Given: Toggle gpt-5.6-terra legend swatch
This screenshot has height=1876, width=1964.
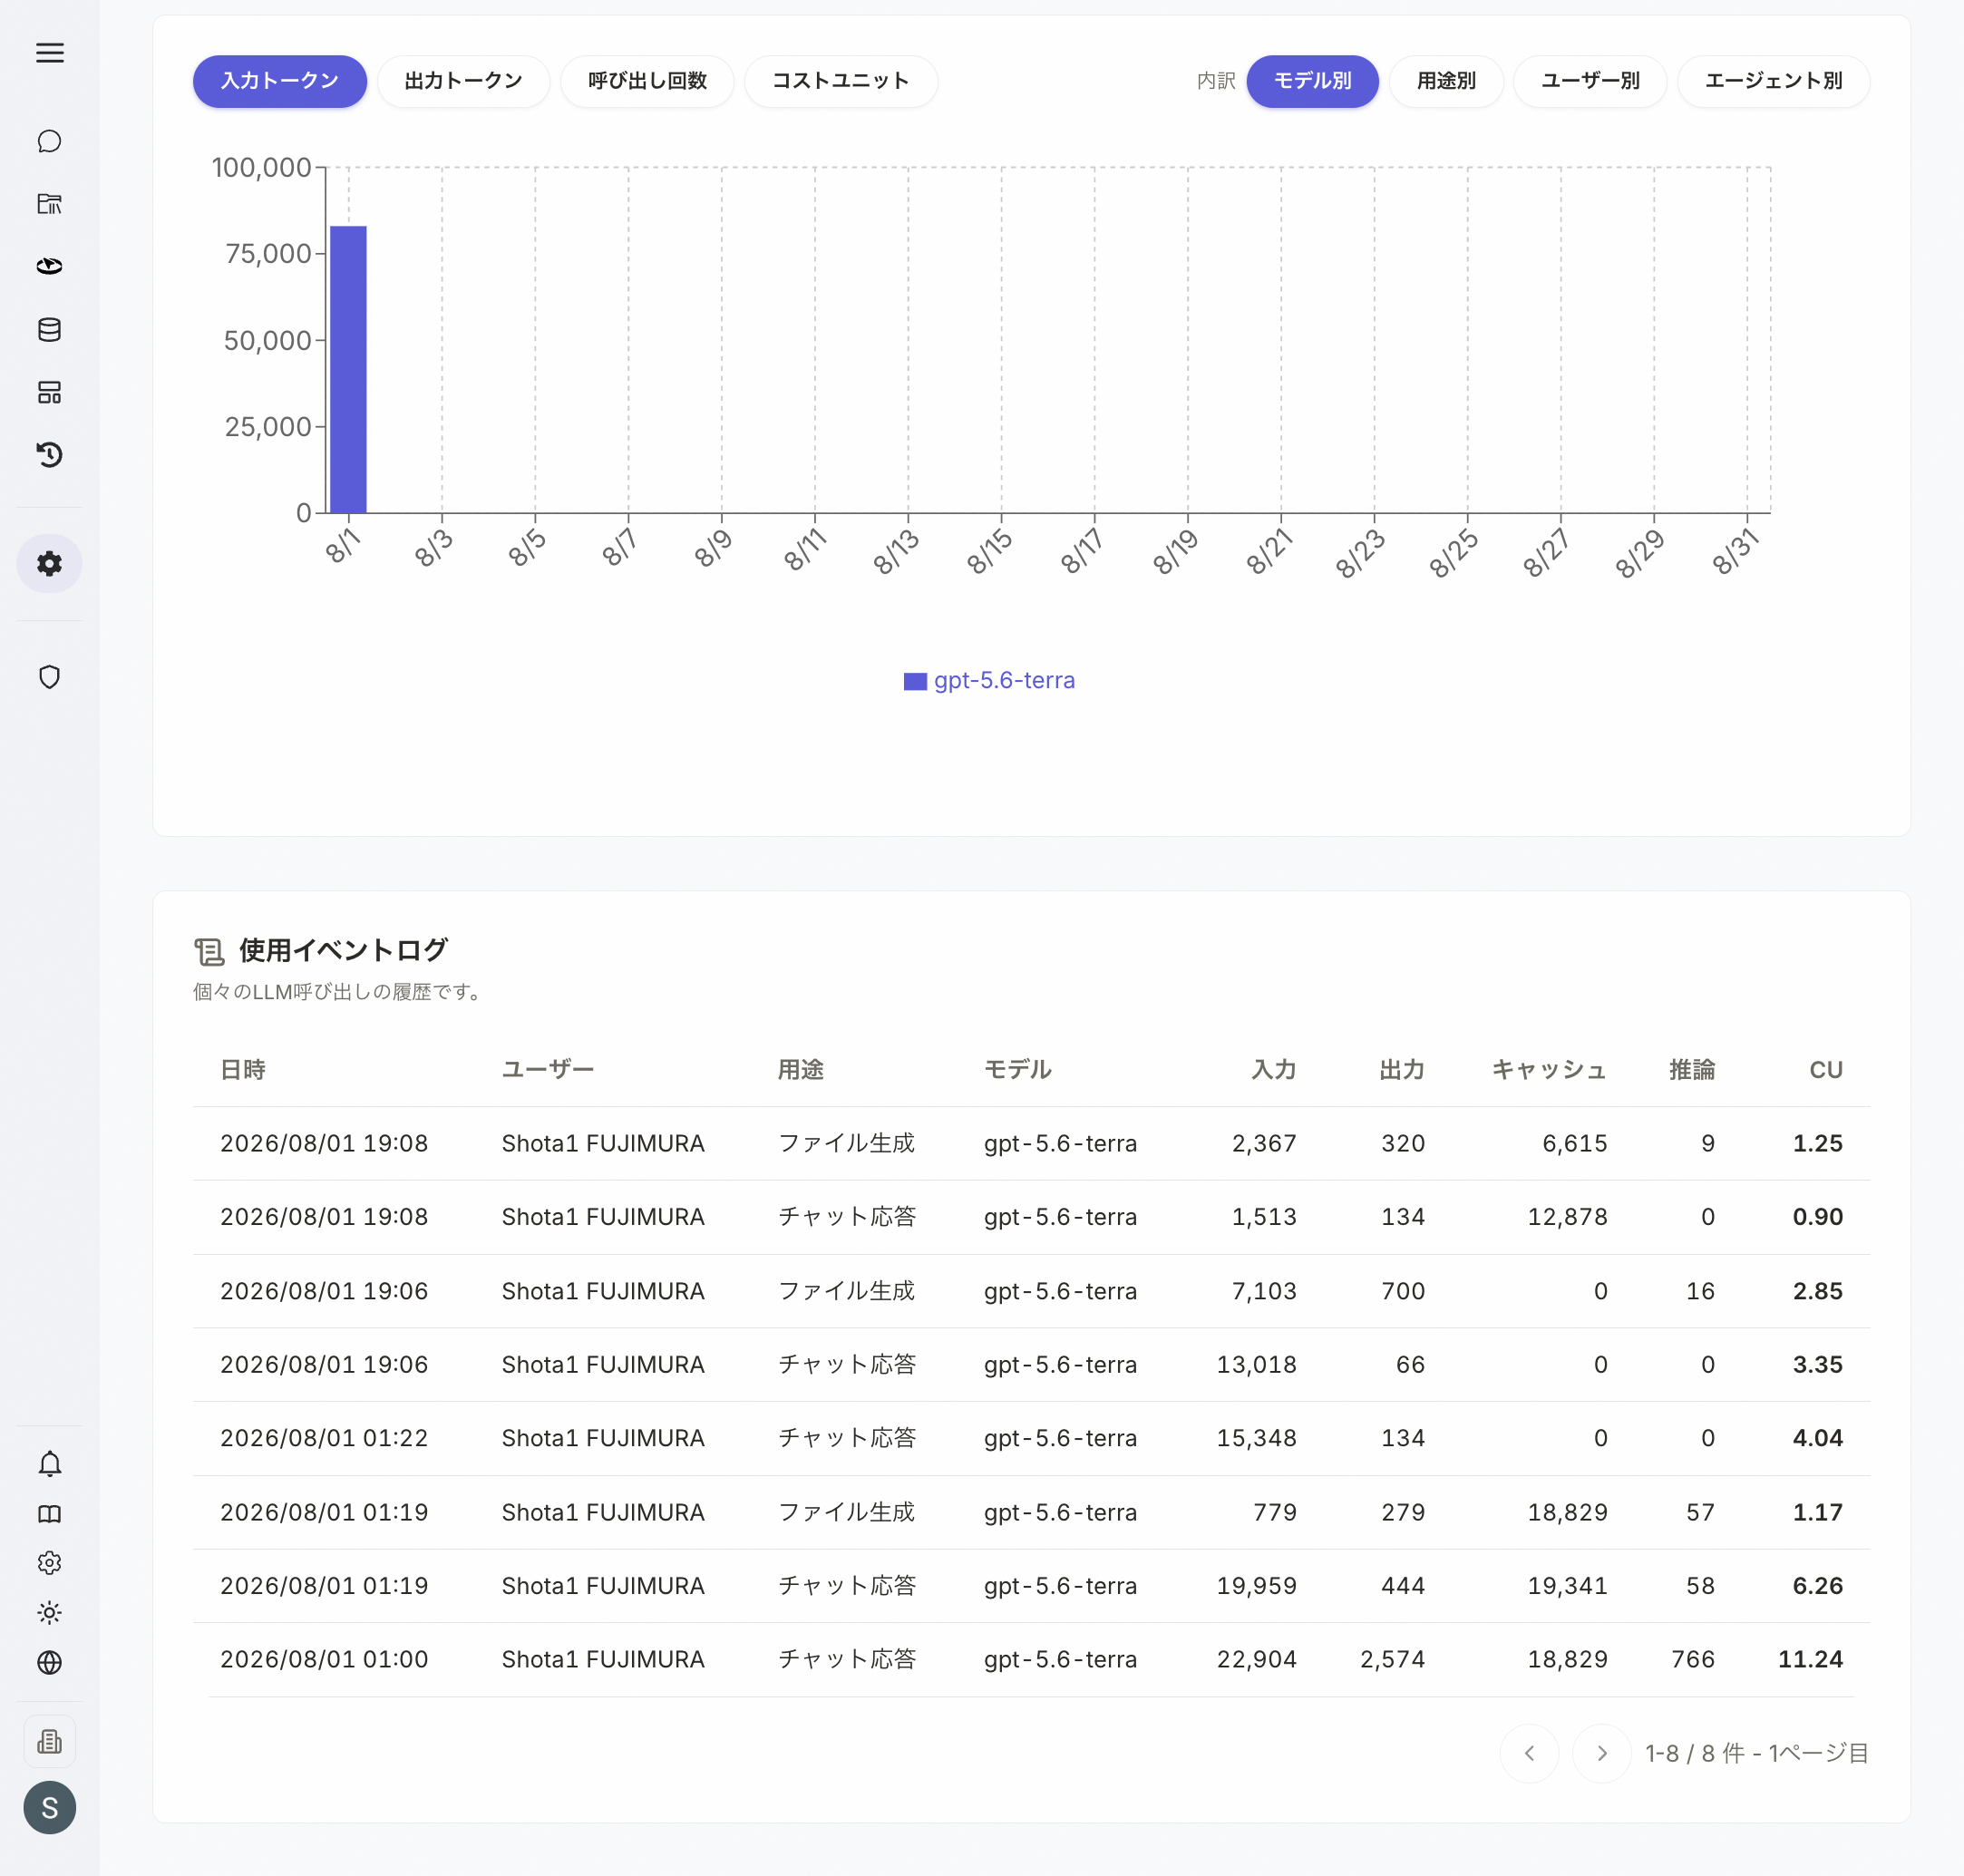Looking at the screenshot, I should (x=915, y=681).
